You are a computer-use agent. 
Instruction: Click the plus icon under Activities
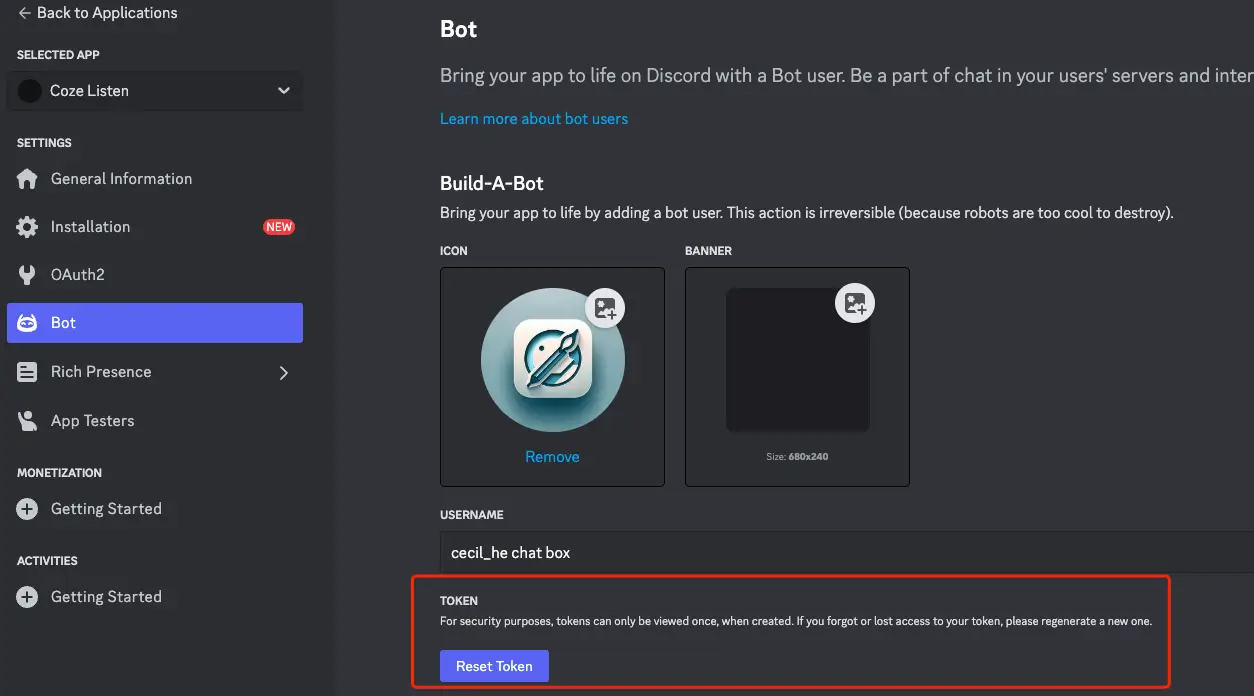[28, 597]
